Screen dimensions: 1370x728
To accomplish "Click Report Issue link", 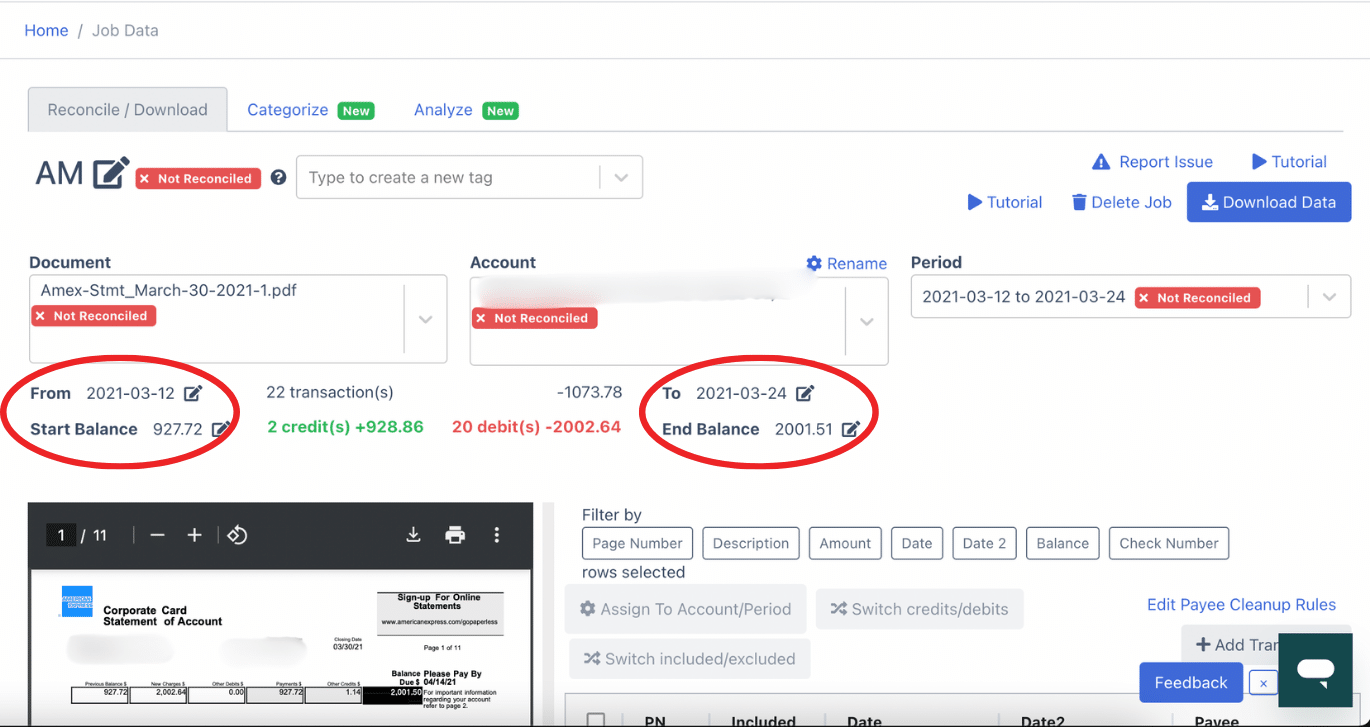I will click(1152, 162).
